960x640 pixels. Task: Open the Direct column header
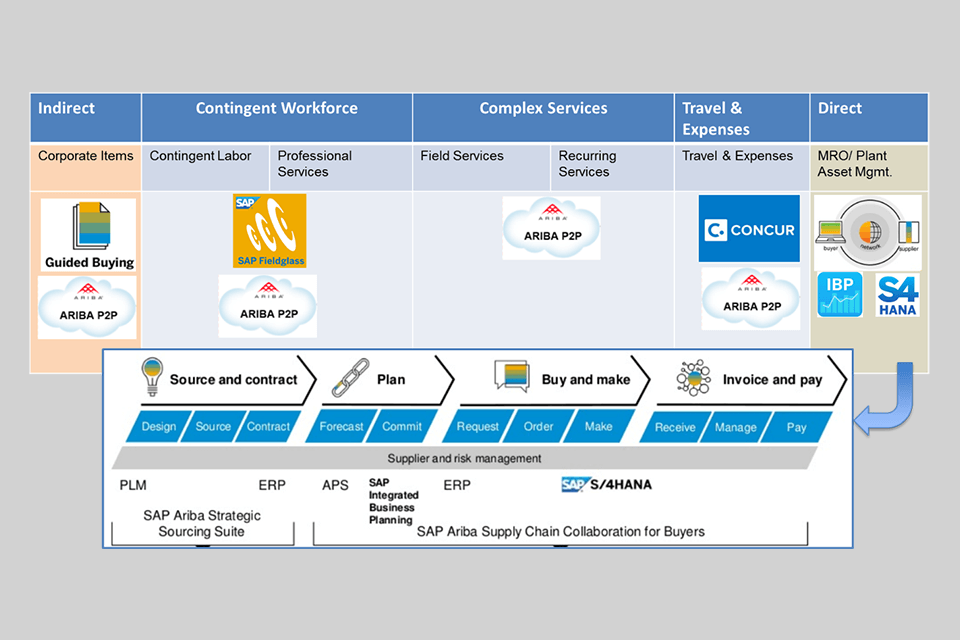point(869,118)
